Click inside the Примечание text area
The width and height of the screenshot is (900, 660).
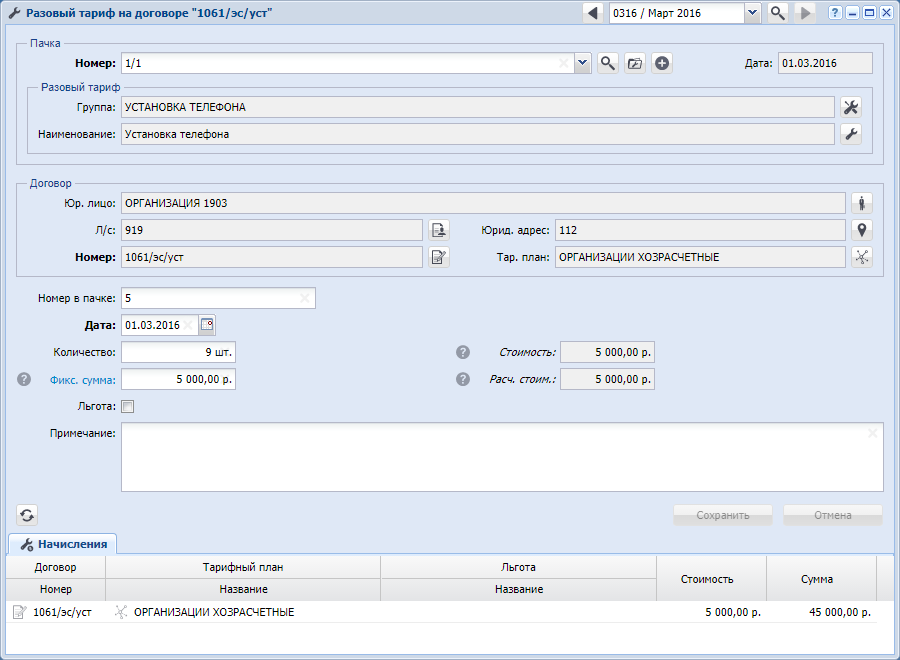click(x=502, y=457)
